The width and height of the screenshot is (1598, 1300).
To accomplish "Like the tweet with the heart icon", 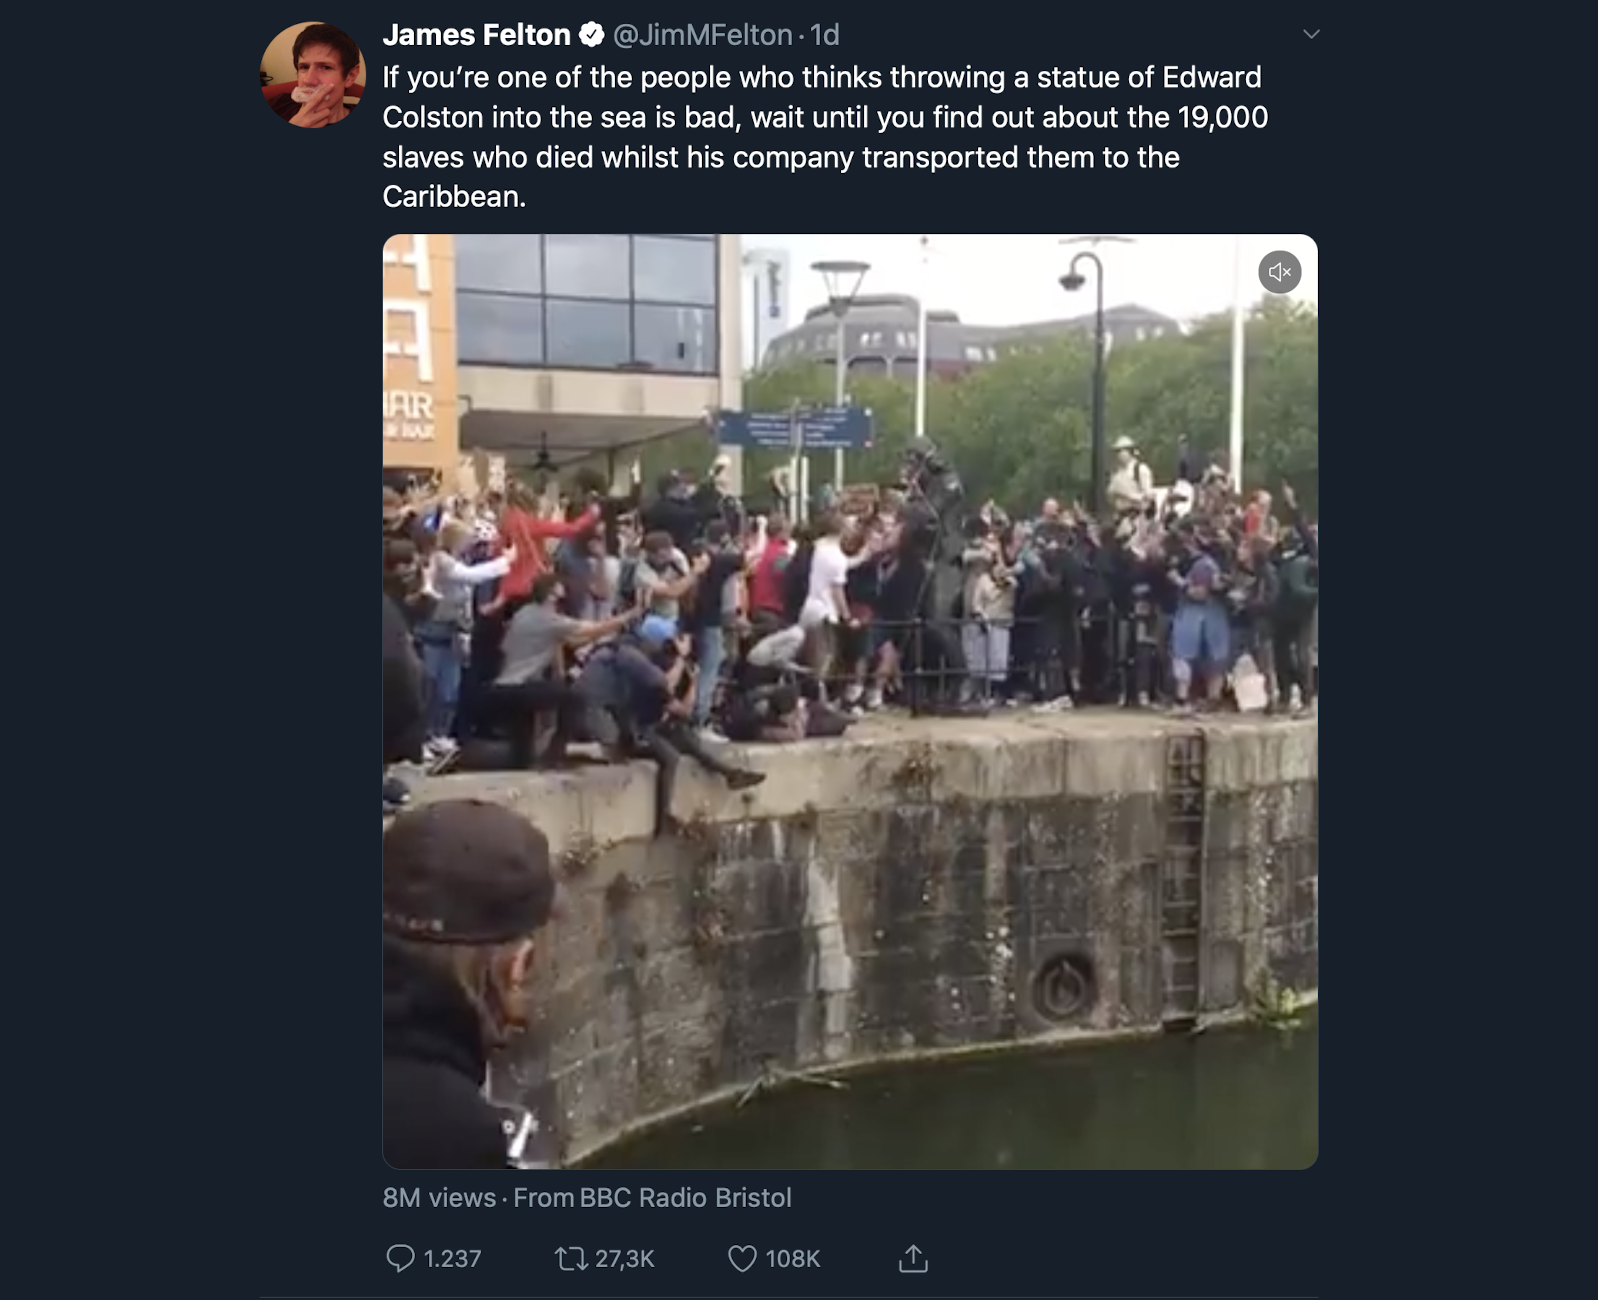I will point(742,1258).
